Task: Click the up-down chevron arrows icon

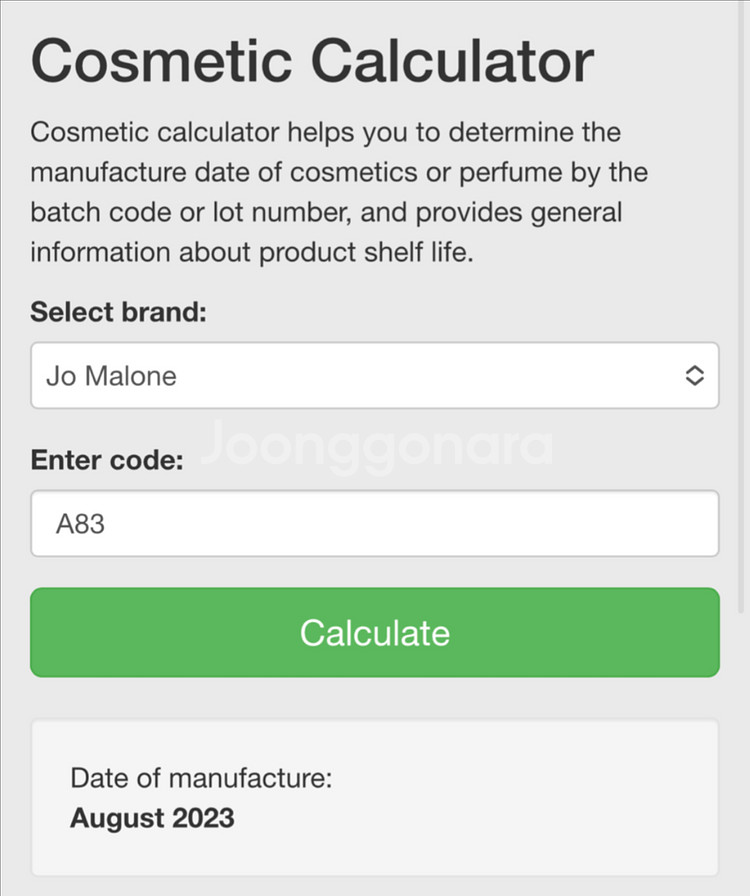Action: (x=694, y=376)
